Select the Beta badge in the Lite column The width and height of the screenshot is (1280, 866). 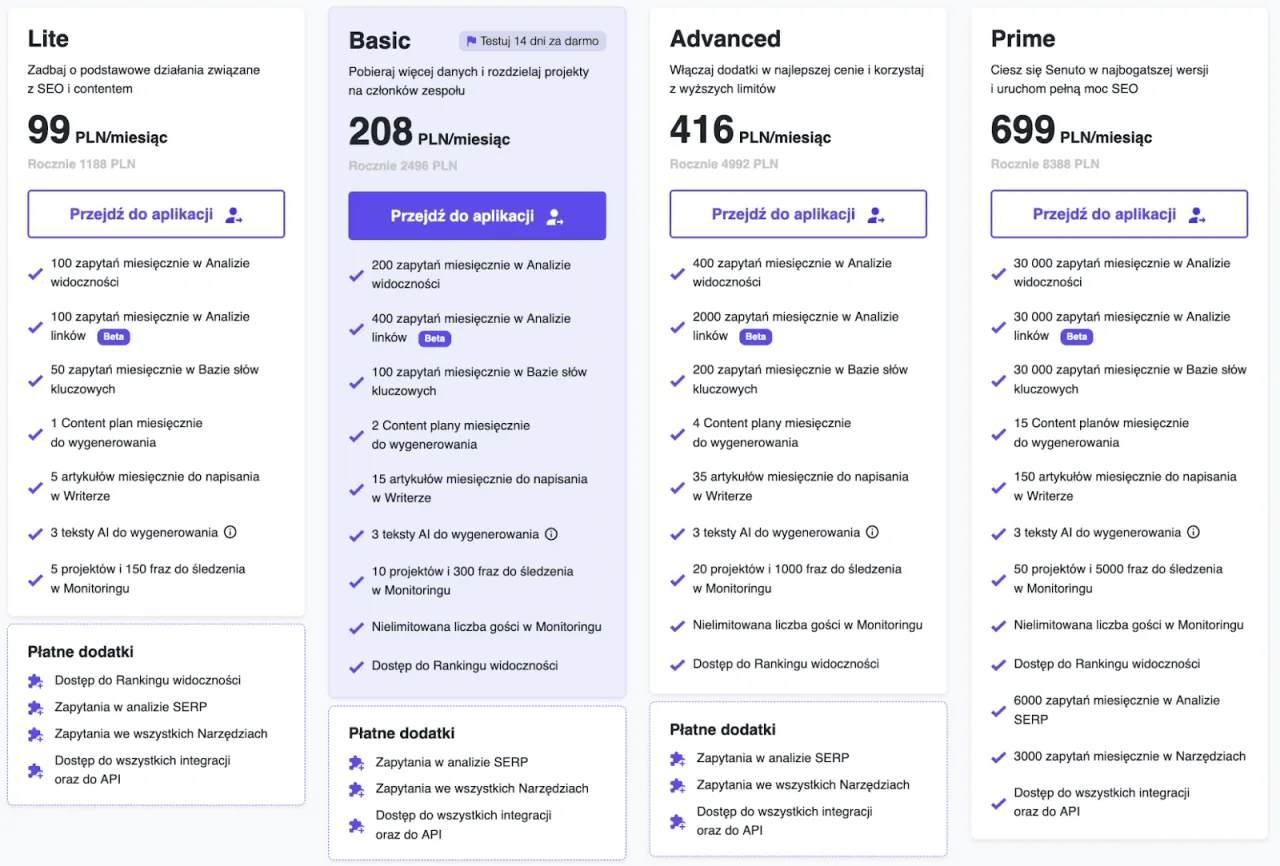point(113,337)
